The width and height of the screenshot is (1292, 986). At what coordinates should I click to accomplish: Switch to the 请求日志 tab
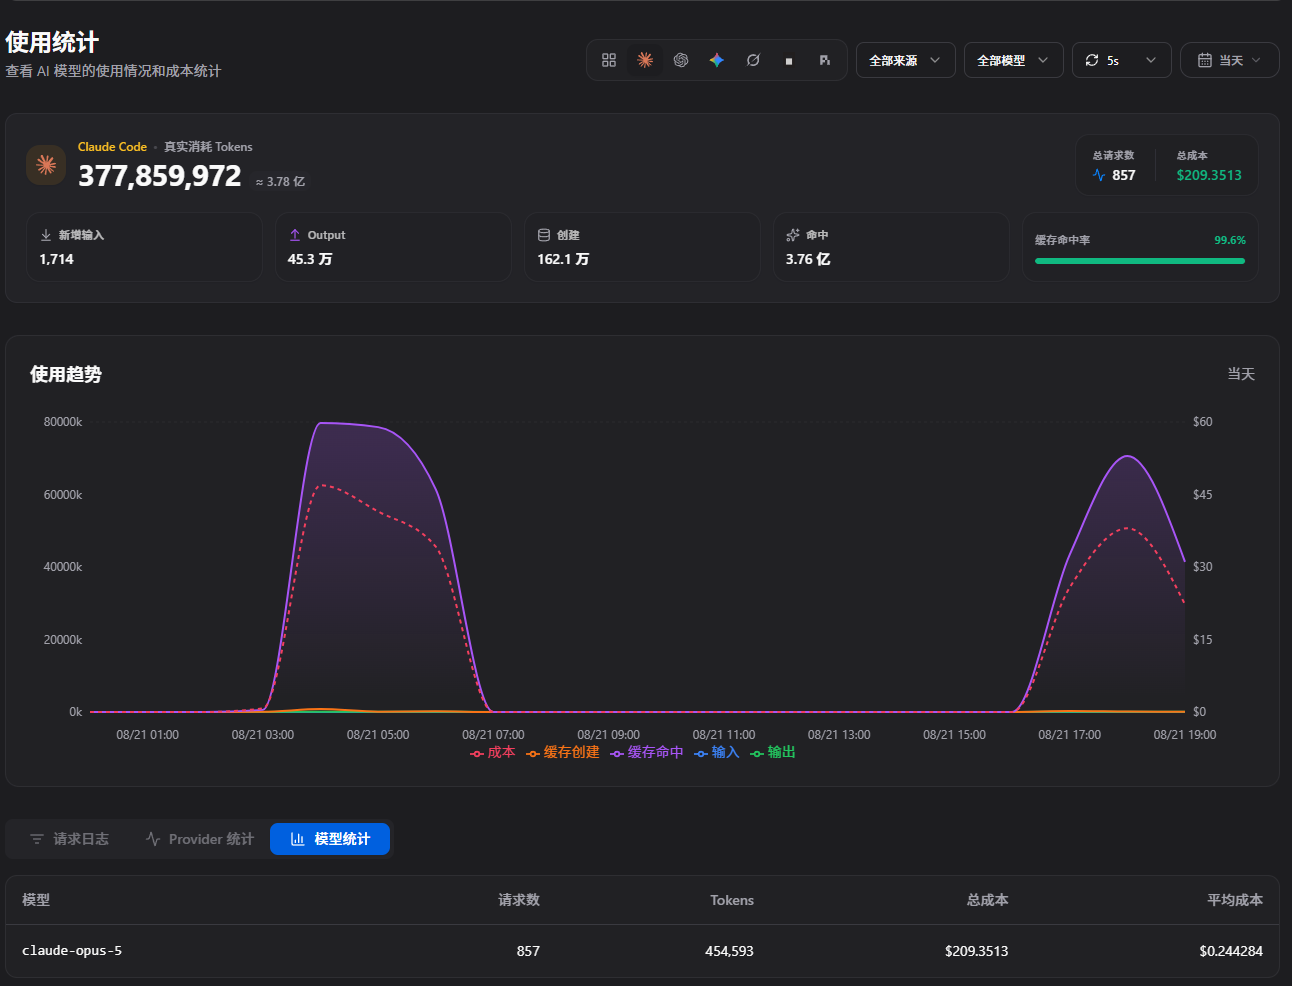[x=69, y=839]
